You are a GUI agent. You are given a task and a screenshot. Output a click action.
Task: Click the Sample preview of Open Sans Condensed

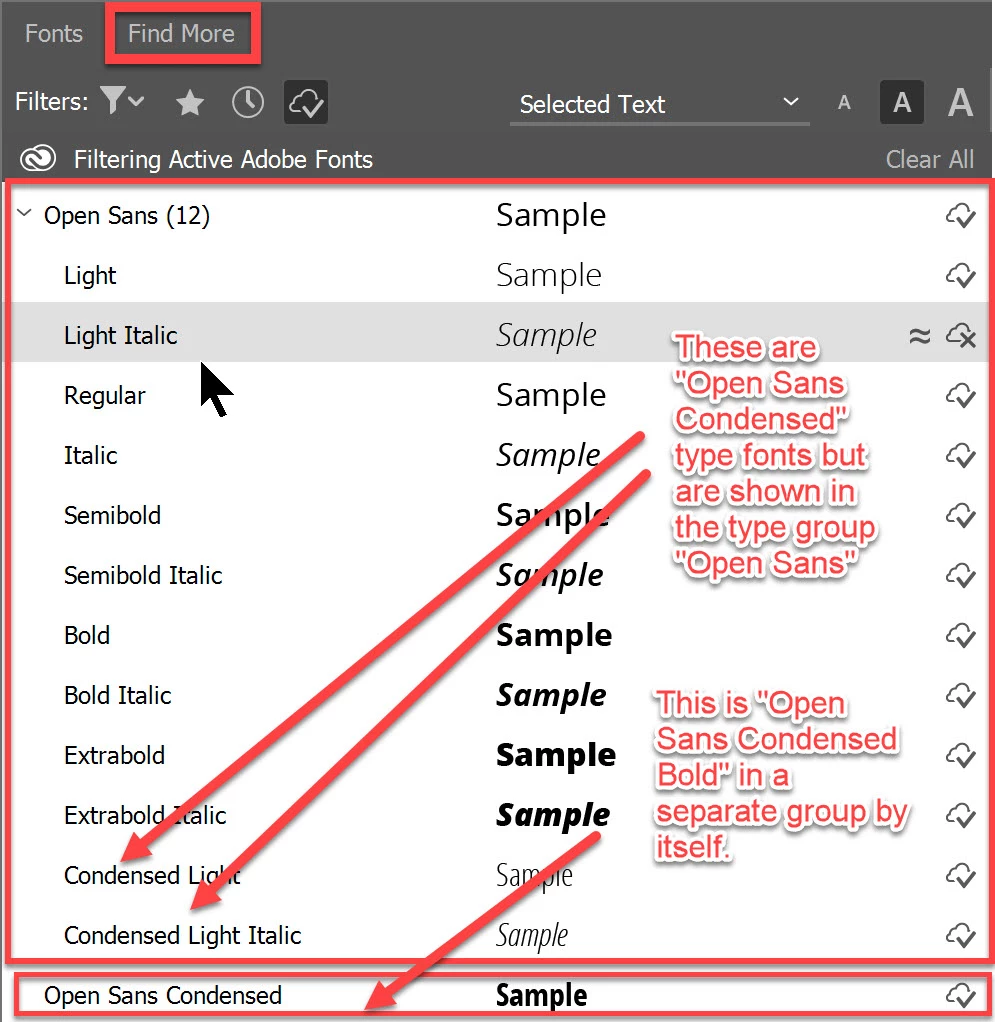coord(541,995)
